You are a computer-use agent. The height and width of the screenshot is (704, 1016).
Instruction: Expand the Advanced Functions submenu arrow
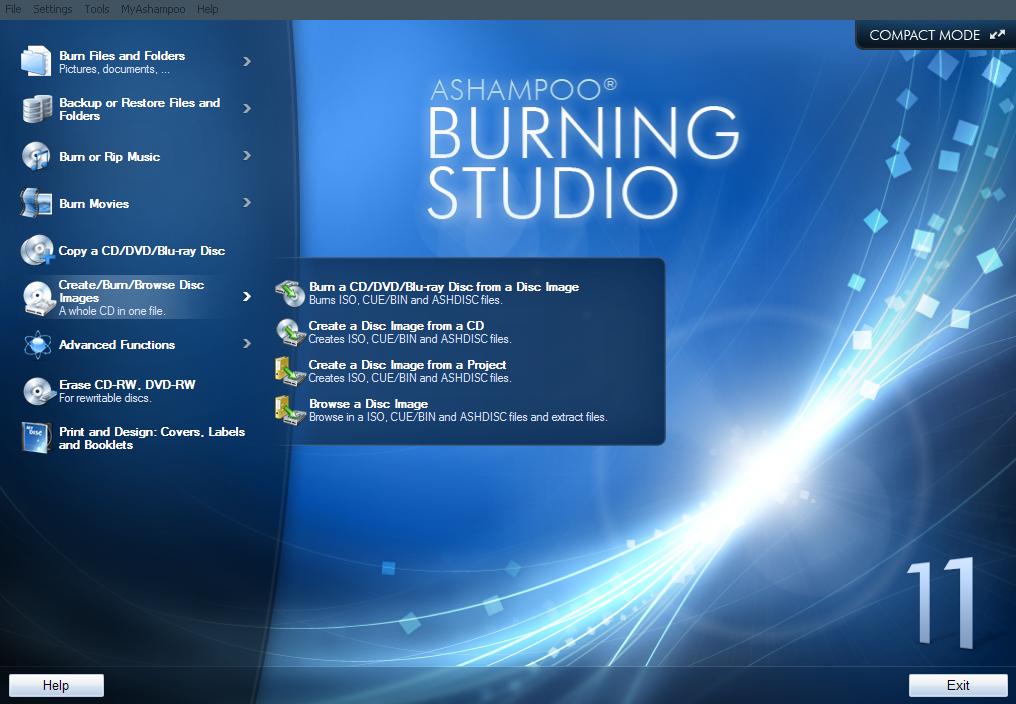point(247,344)
